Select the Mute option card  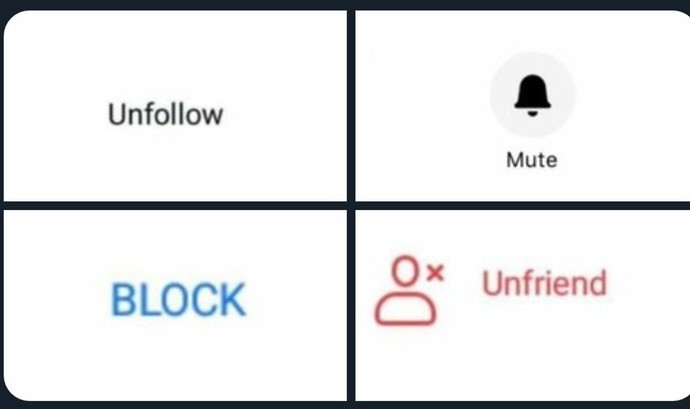click(522, 106)
